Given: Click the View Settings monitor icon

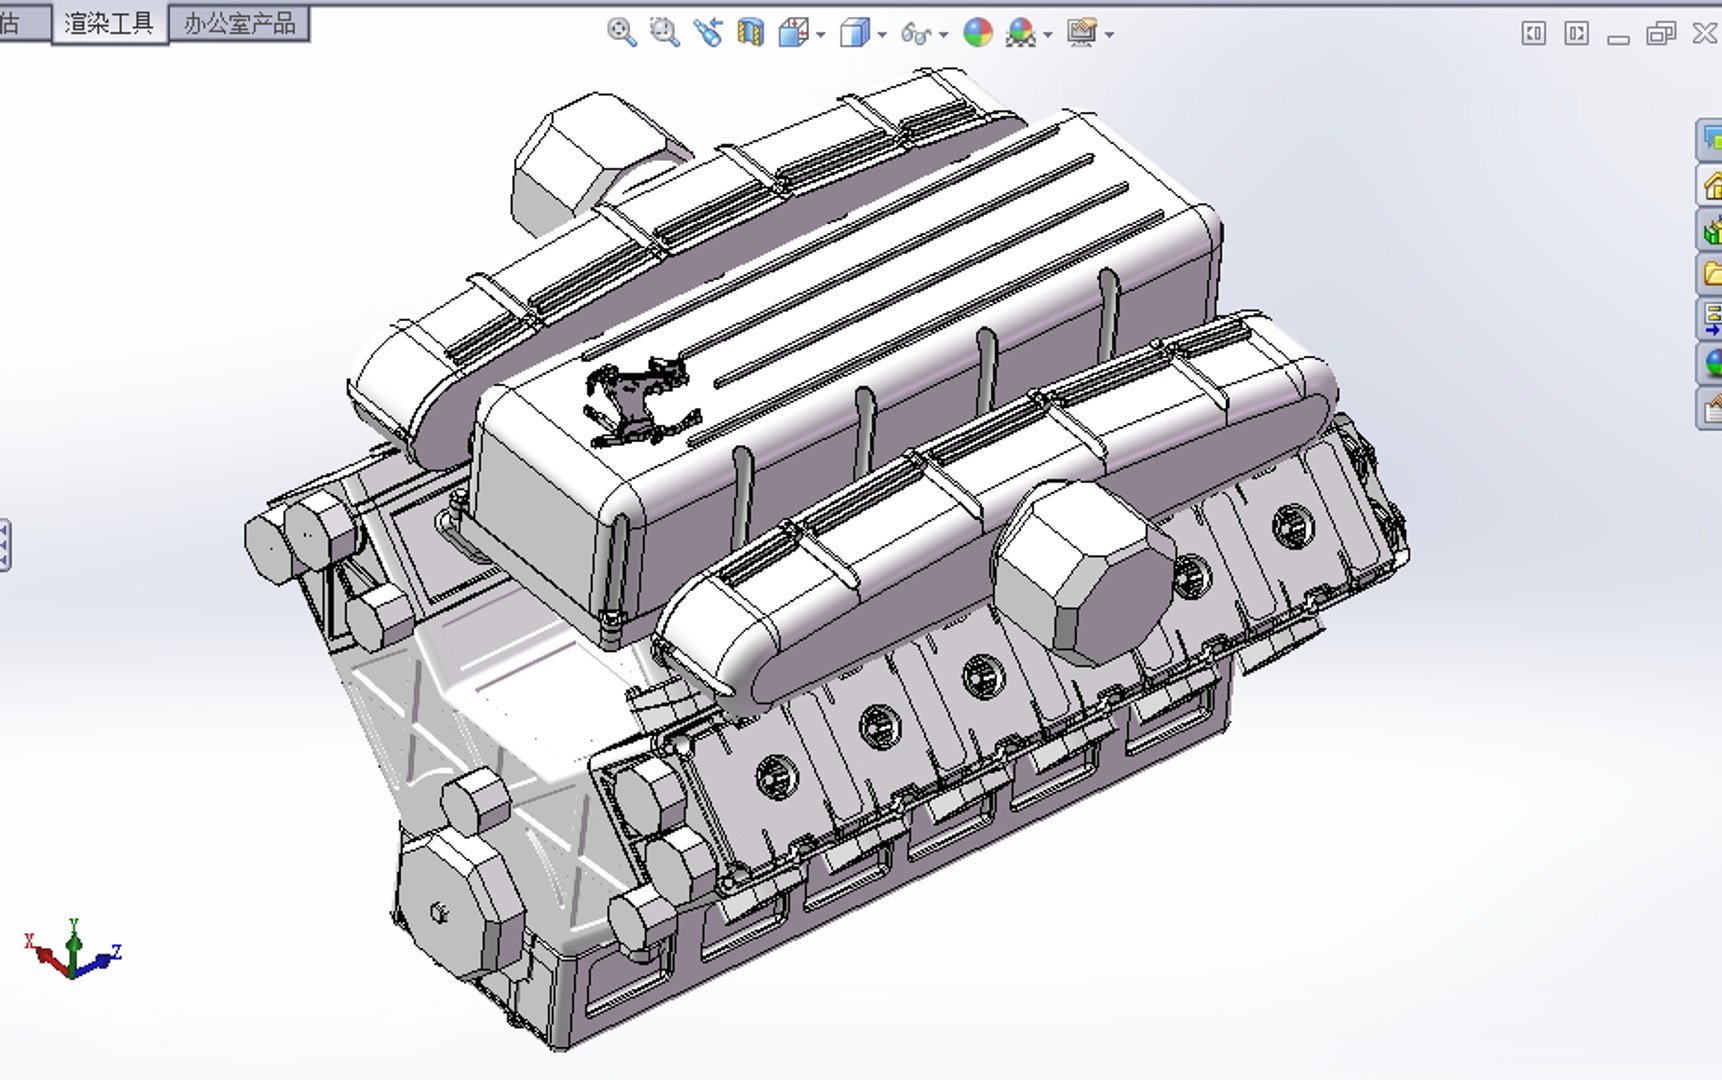Looking at the screenshot, I should click(1082, 33).
